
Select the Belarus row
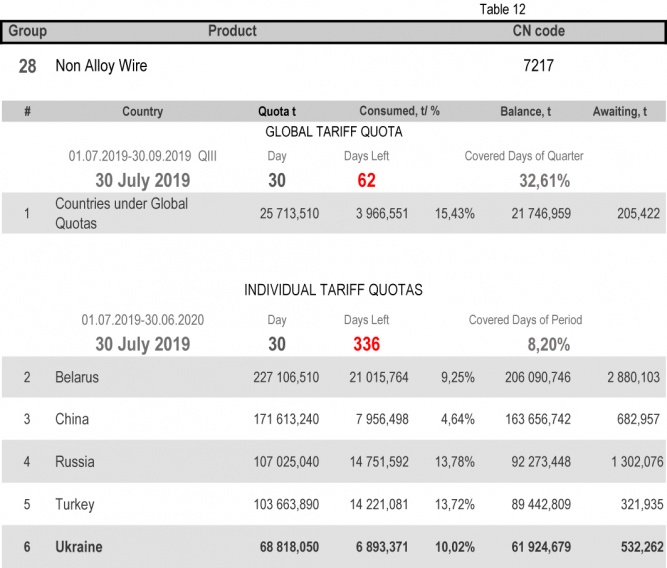pos(77,378)
